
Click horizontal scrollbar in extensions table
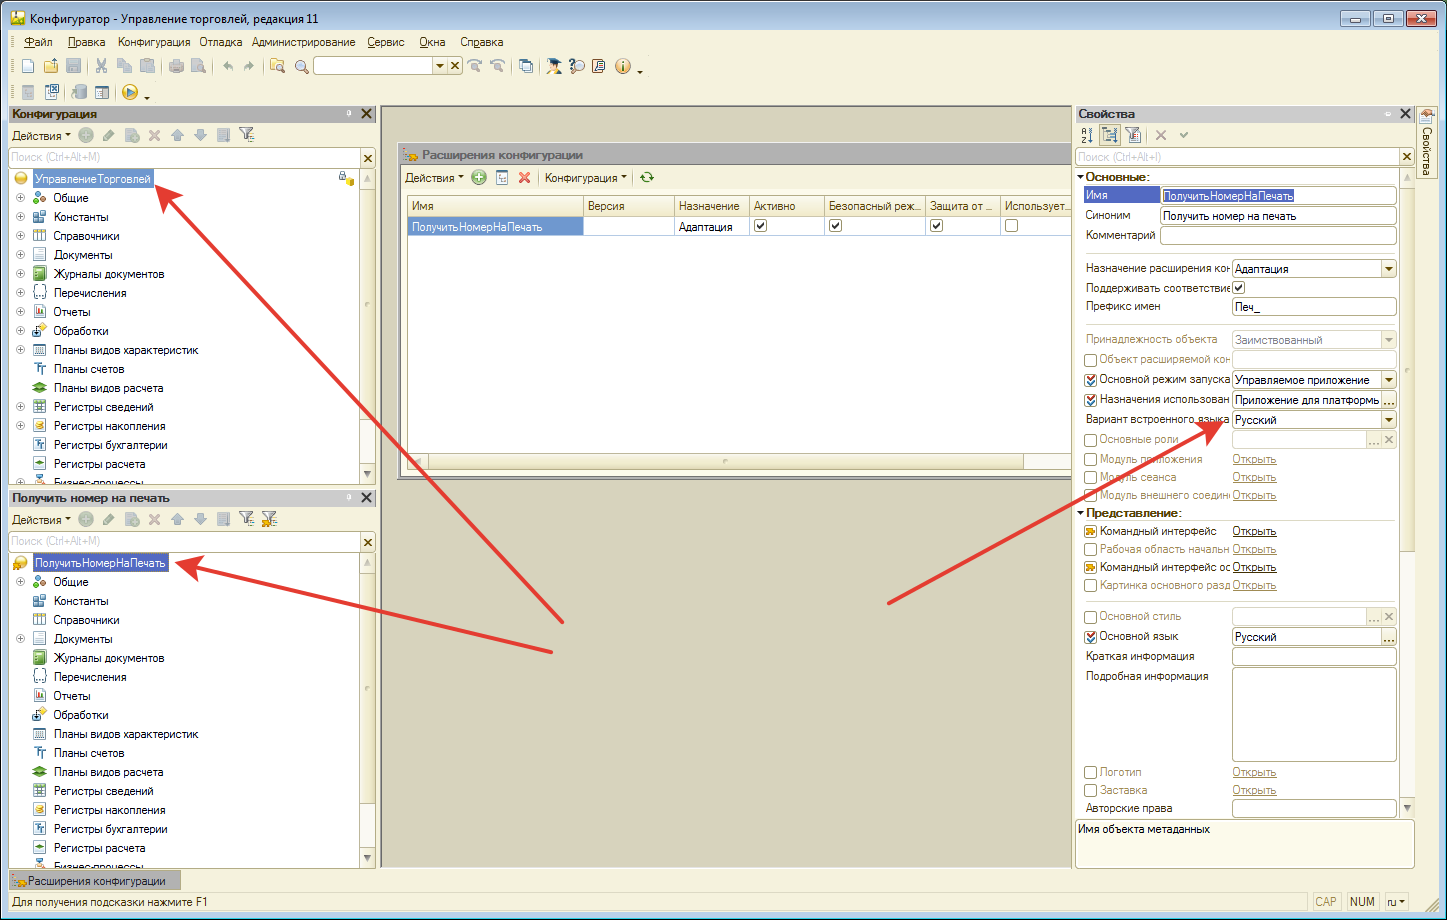pos(726,462)
